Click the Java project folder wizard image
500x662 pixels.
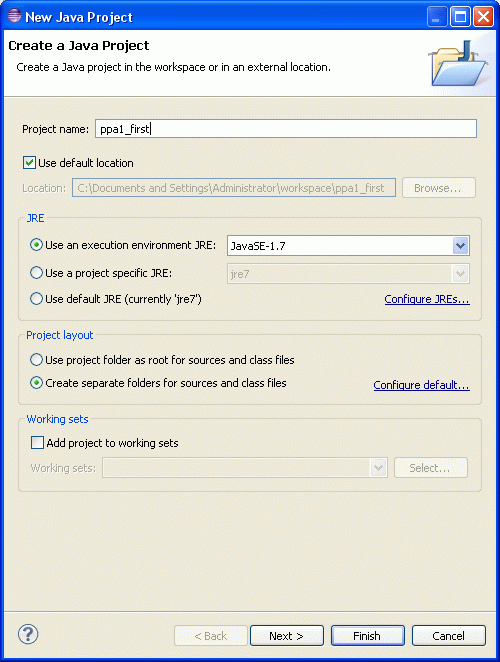(459, 63)
